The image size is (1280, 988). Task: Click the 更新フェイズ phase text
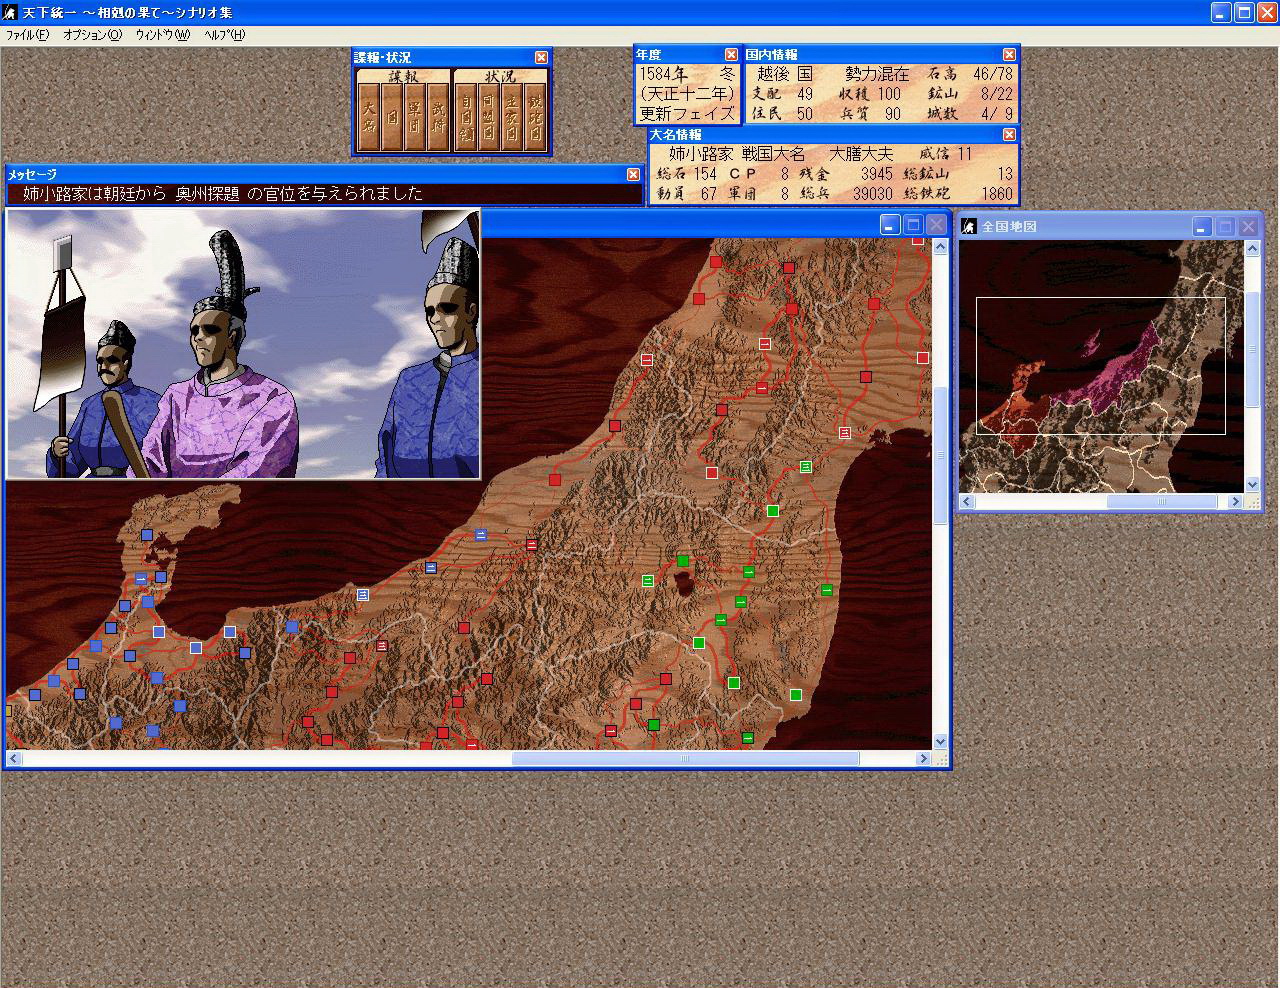(687, 114)
